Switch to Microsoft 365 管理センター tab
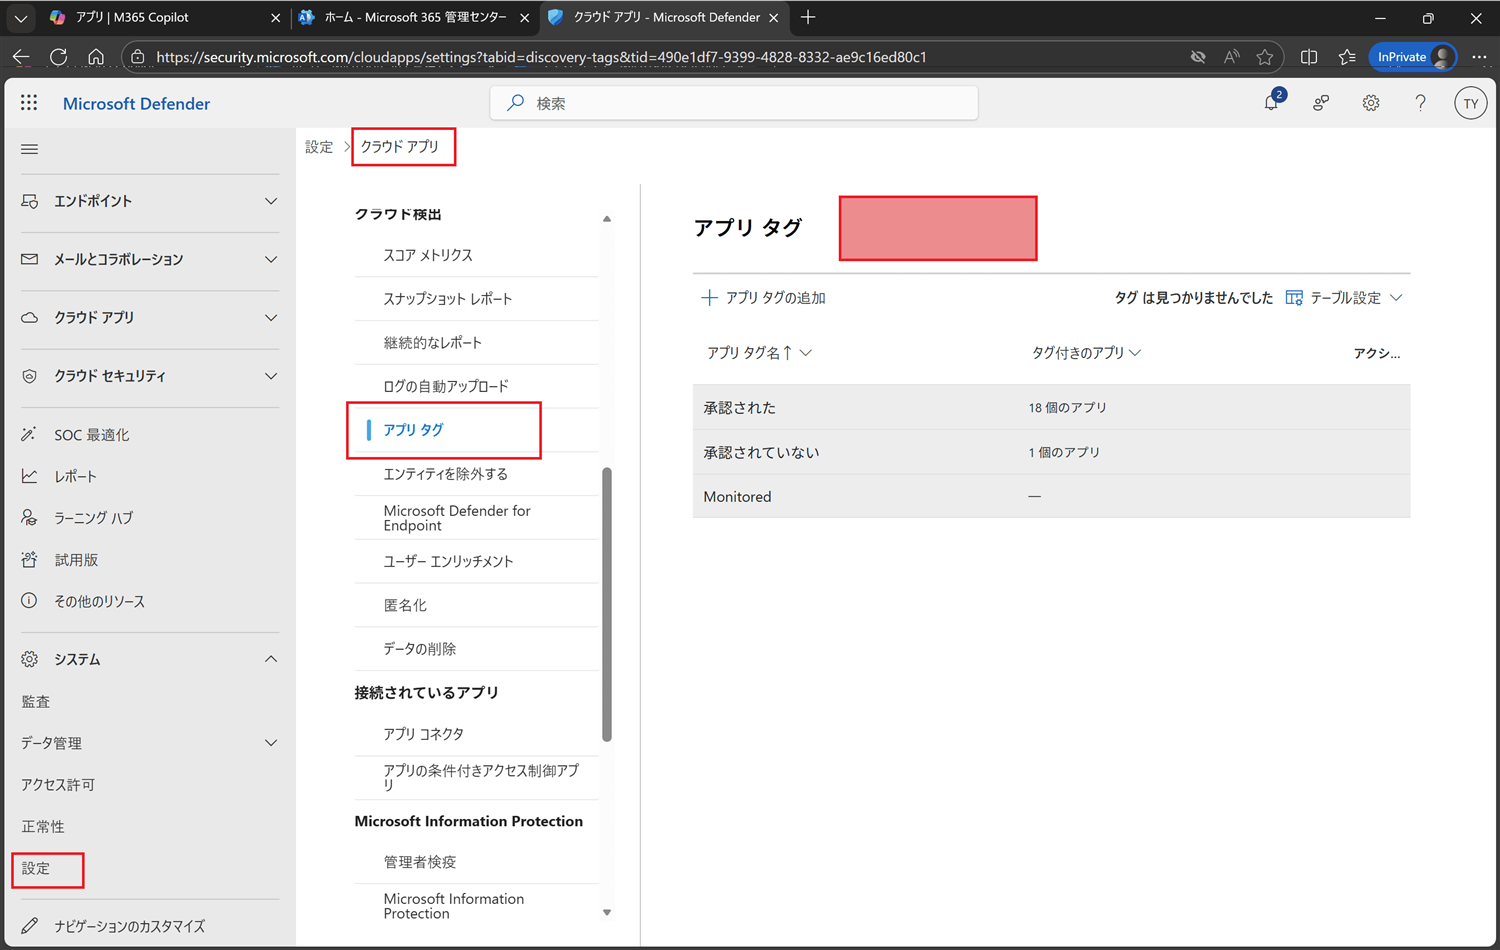 (x=414, y=17)
